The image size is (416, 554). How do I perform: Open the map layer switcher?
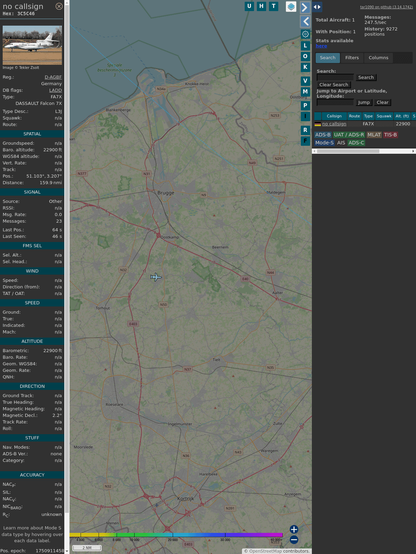coord(291,7)
